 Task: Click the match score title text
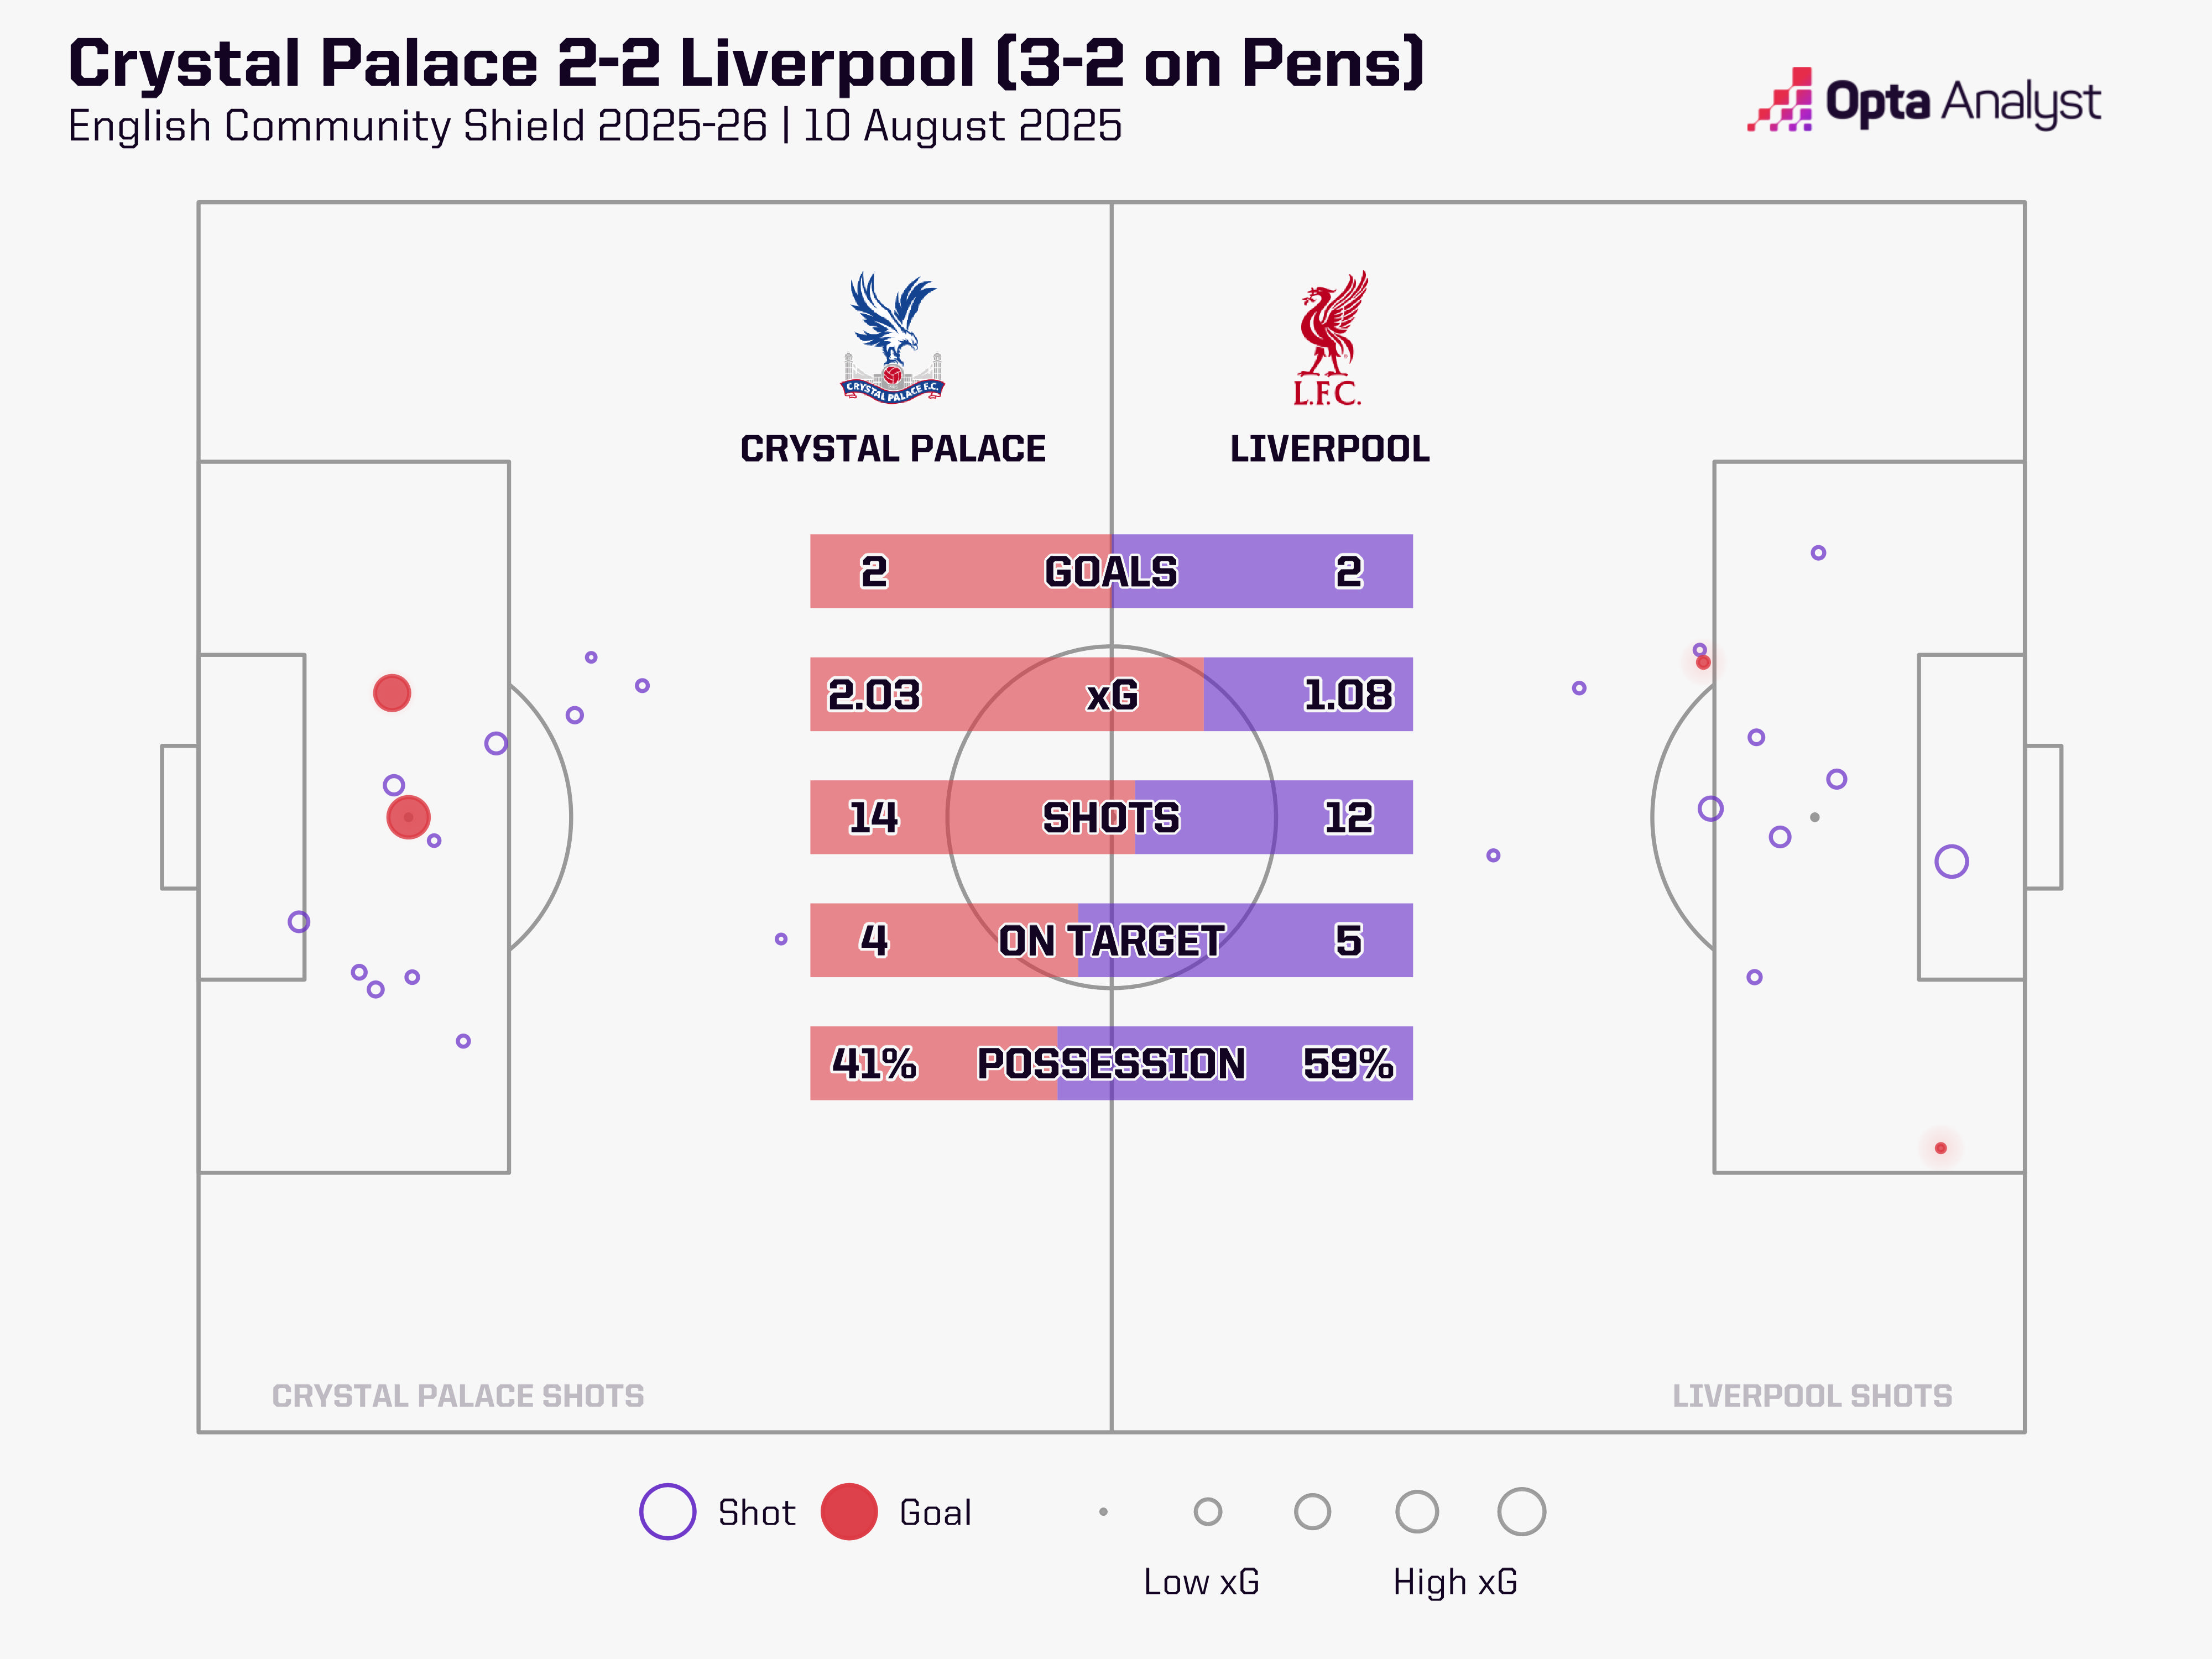[x=745, y=63]
